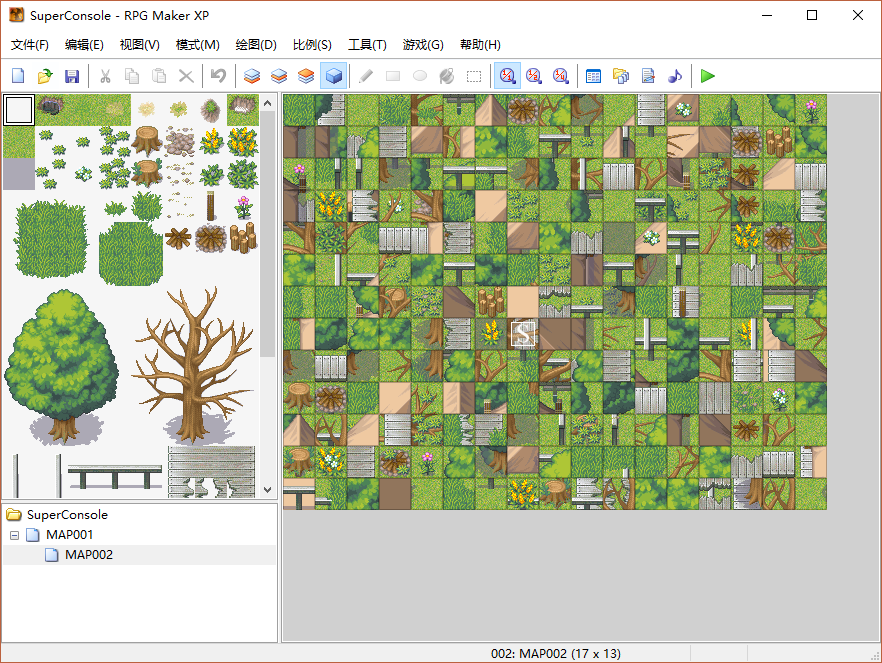Viewport: 882px width, 663px height.
Task: Select the SuperConsole project root folder
Action: (x=67, y=515)
